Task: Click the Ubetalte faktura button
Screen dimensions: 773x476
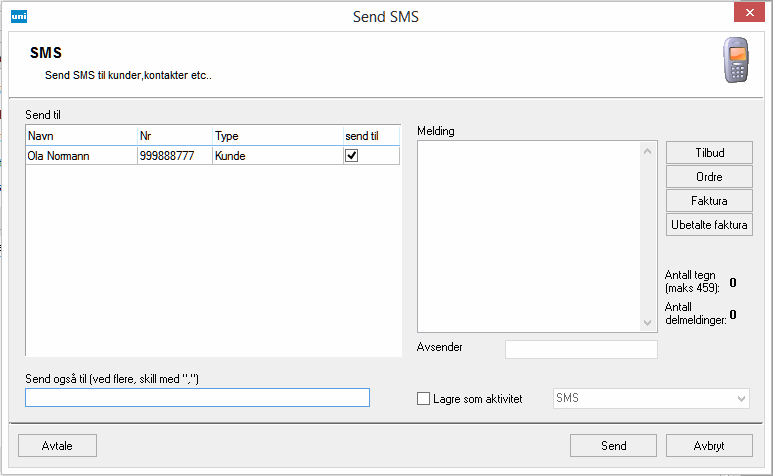Action: (x=708, y=225)
